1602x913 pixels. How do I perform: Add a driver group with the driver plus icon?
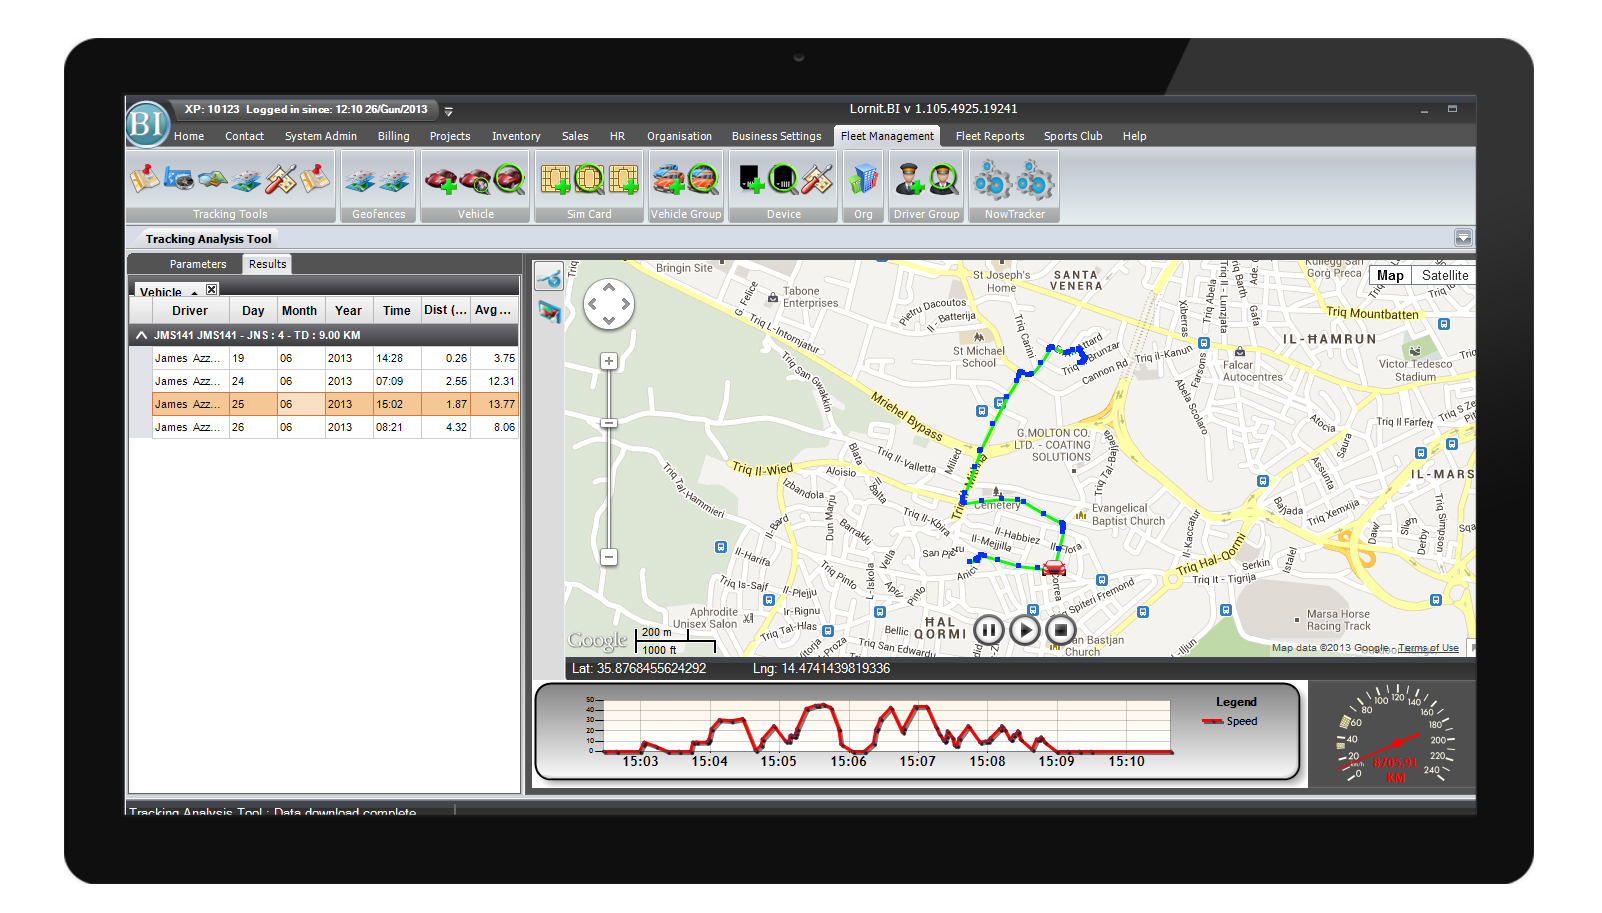click(x=909, y=180)
